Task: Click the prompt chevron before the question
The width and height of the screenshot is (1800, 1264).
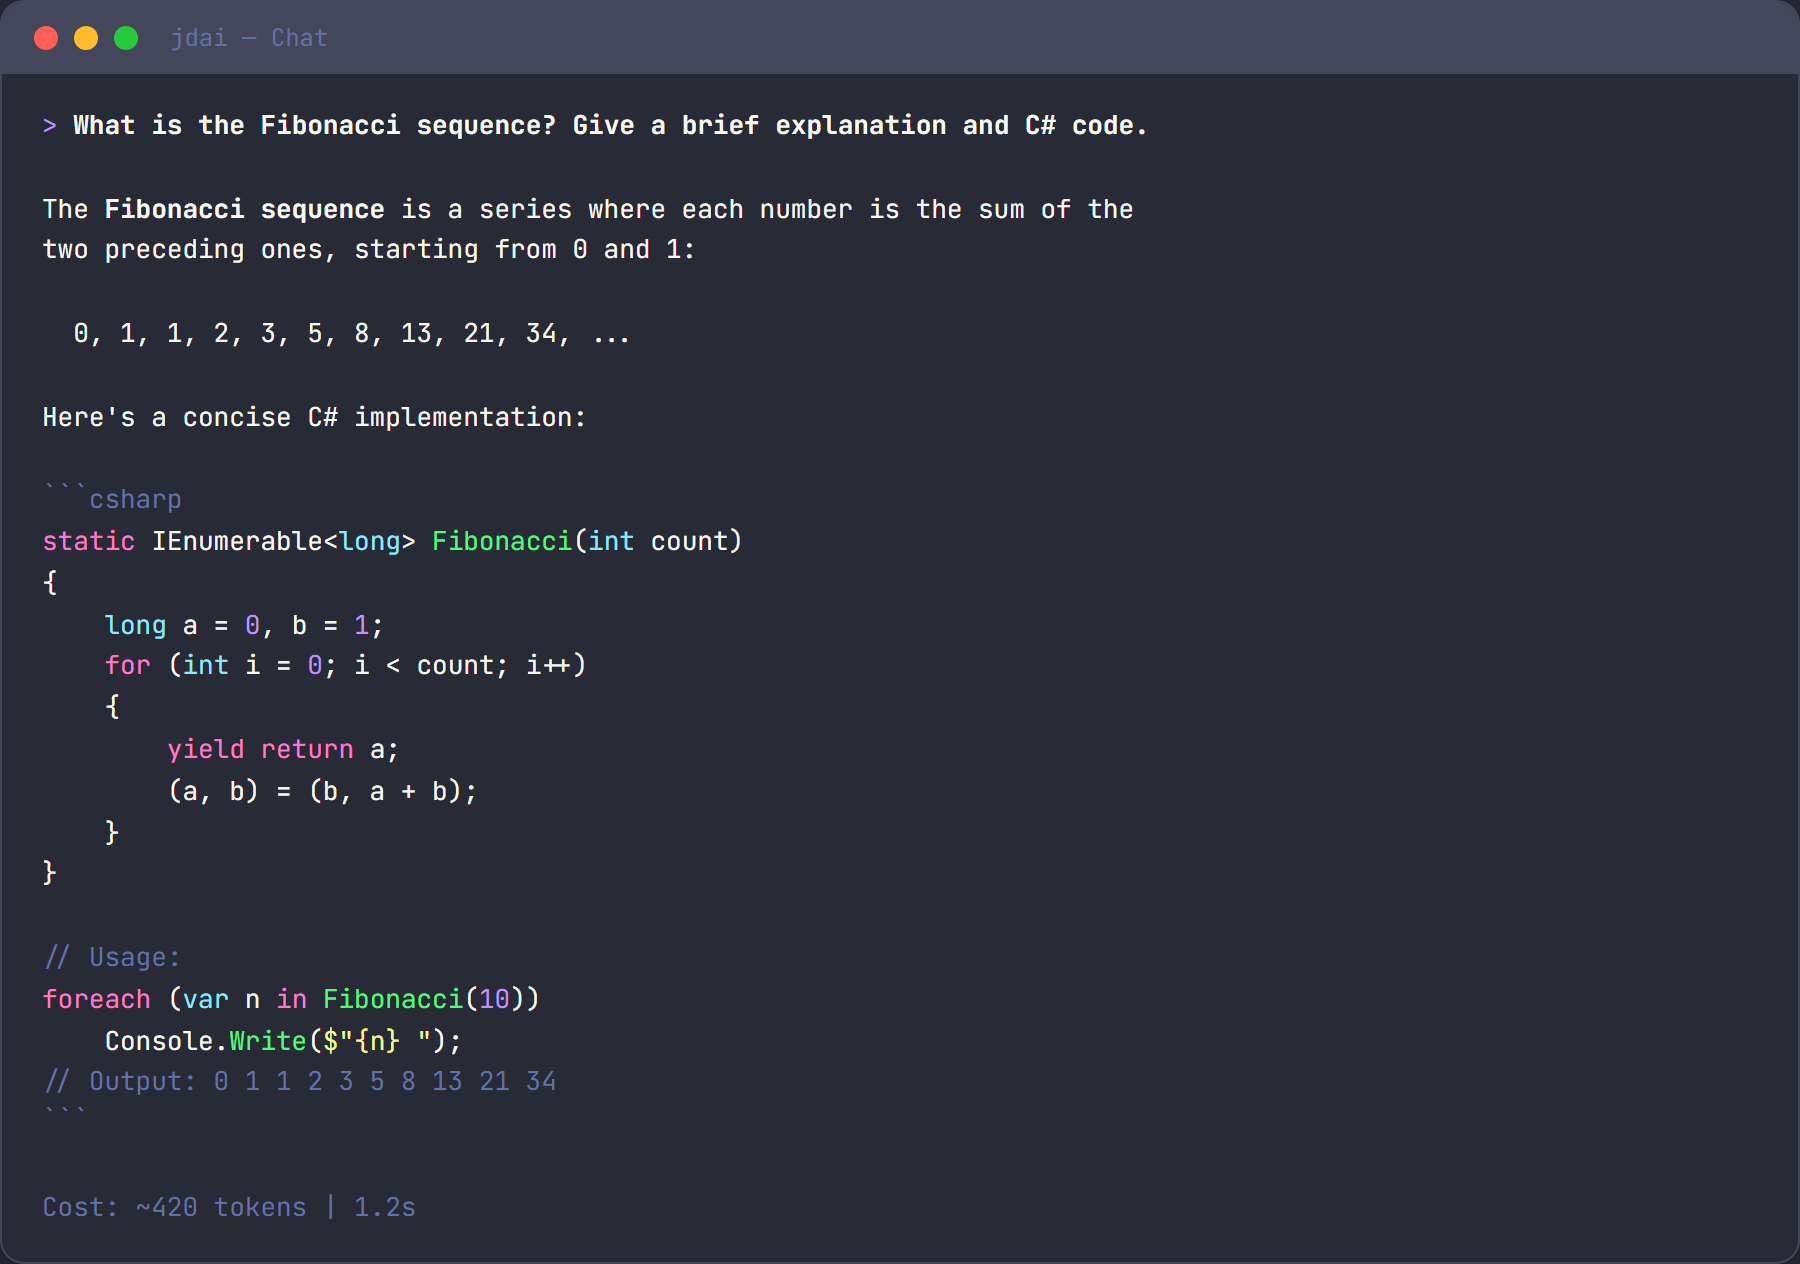Action: point(49,126)
